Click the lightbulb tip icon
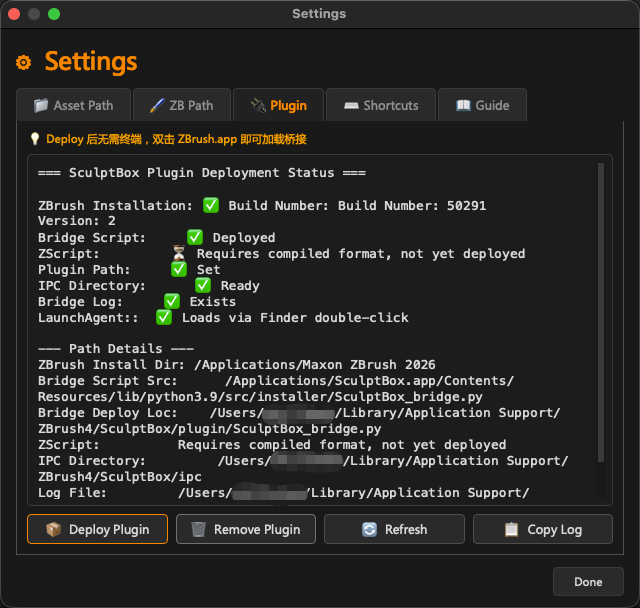Screen dimensions: 640x608 click(x=35, y=139)
